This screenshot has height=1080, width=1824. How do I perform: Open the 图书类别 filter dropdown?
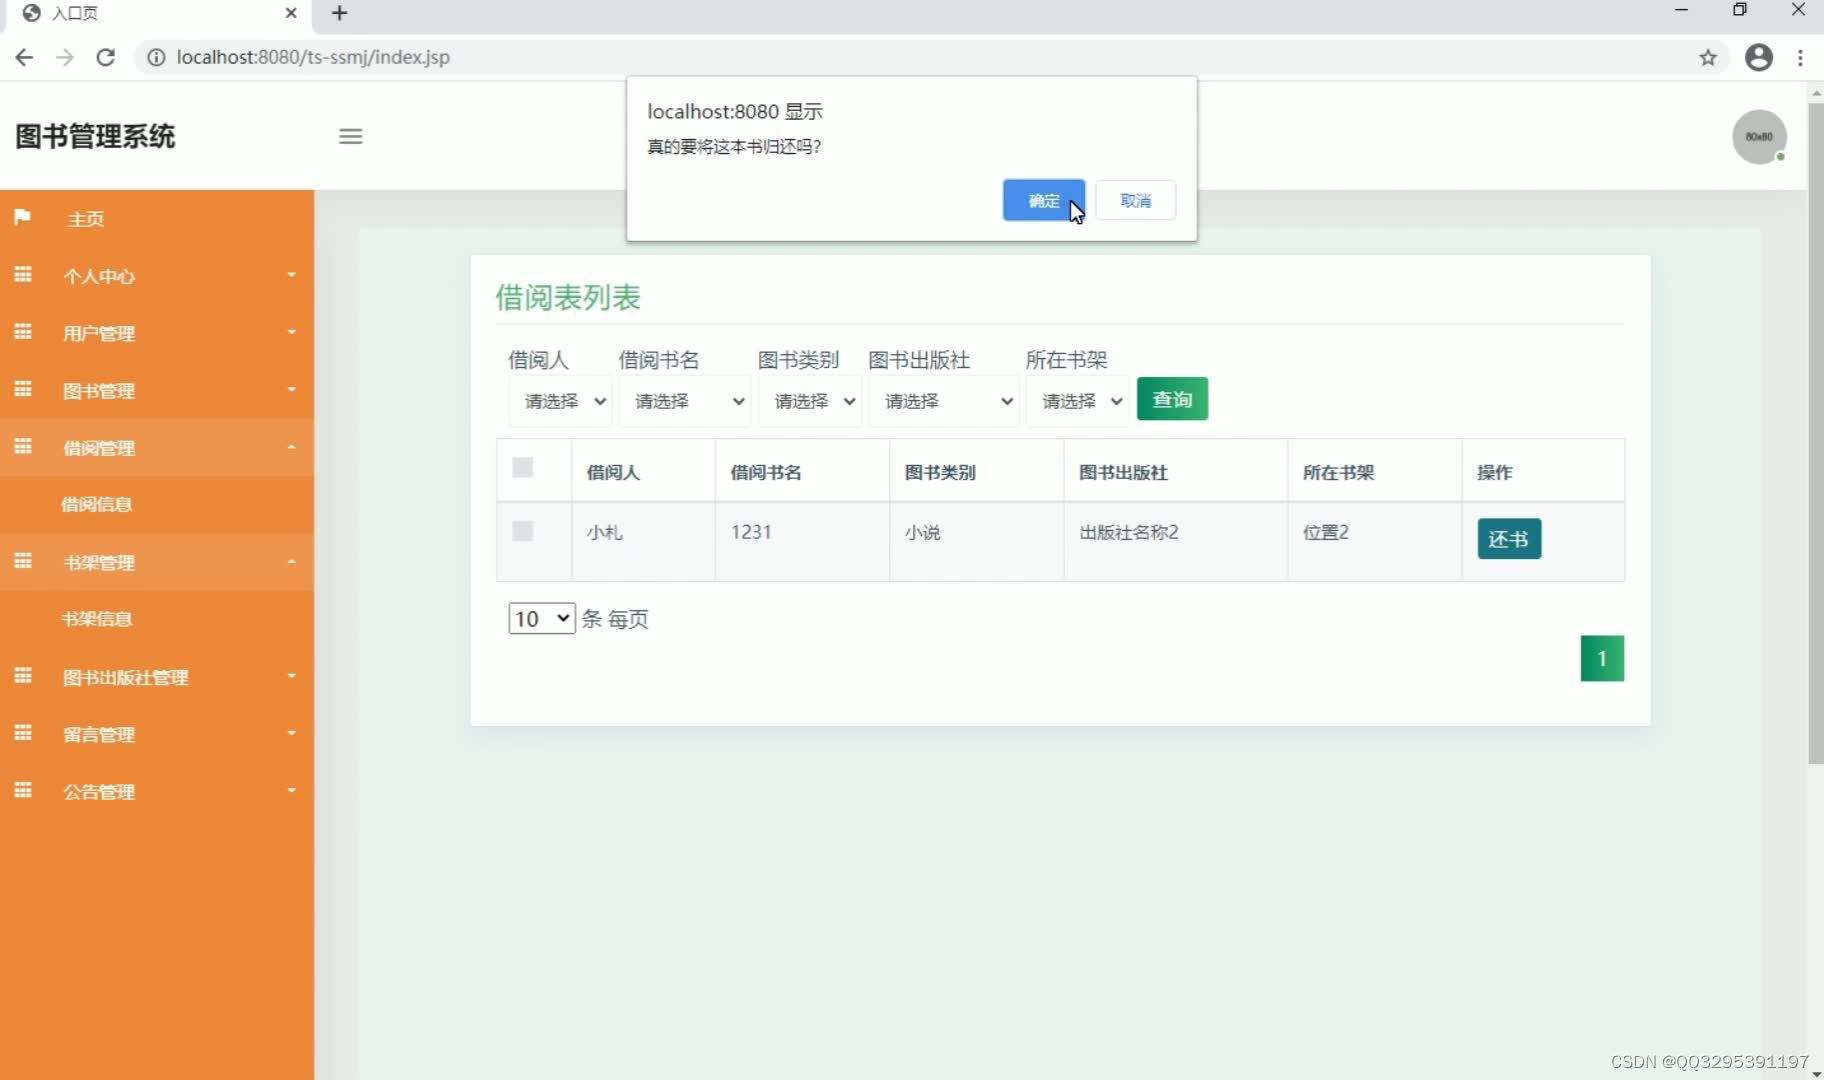810,401
